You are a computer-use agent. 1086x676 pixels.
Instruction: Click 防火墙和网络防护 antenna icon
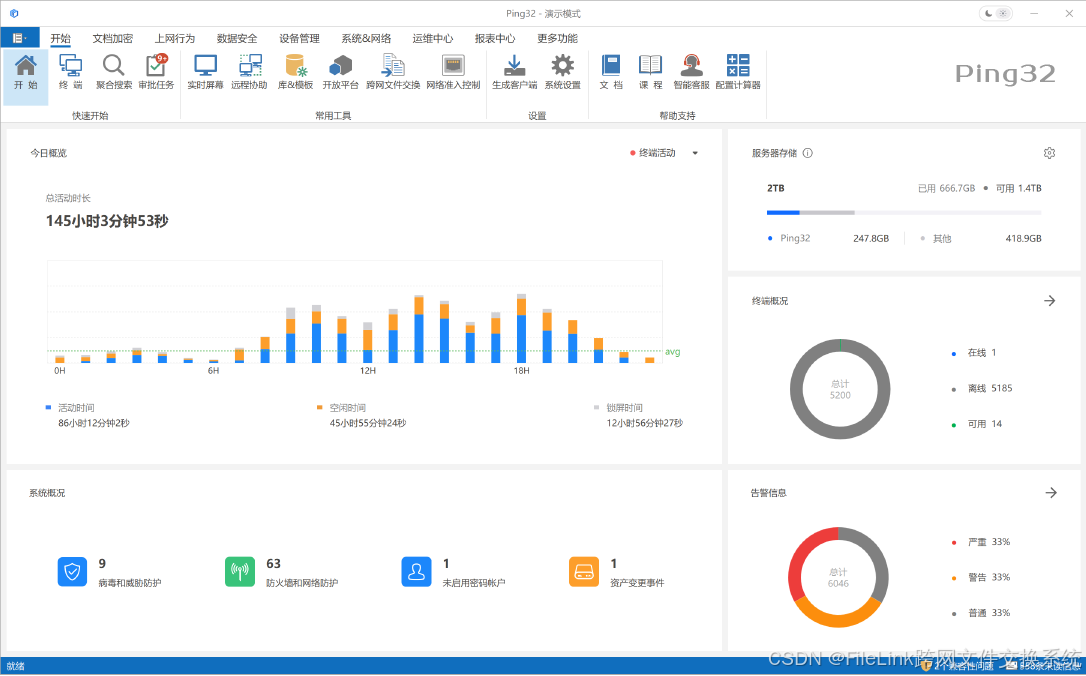[240, 572]
